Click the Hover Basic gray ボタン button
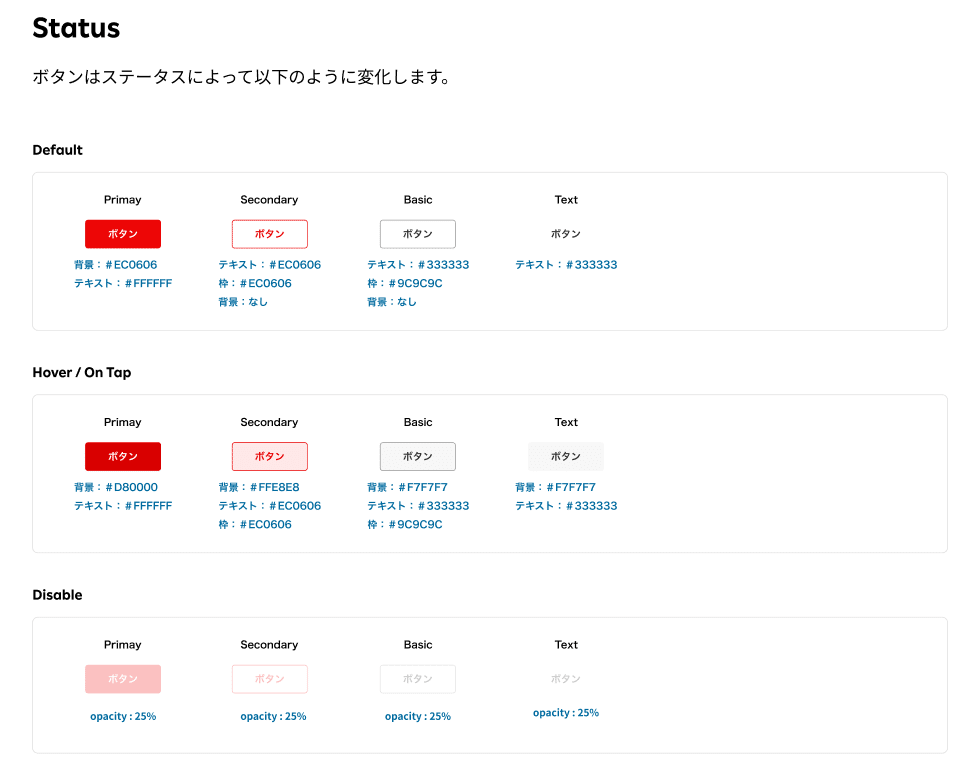Screen dimensions: 980x775 (418, 456)
